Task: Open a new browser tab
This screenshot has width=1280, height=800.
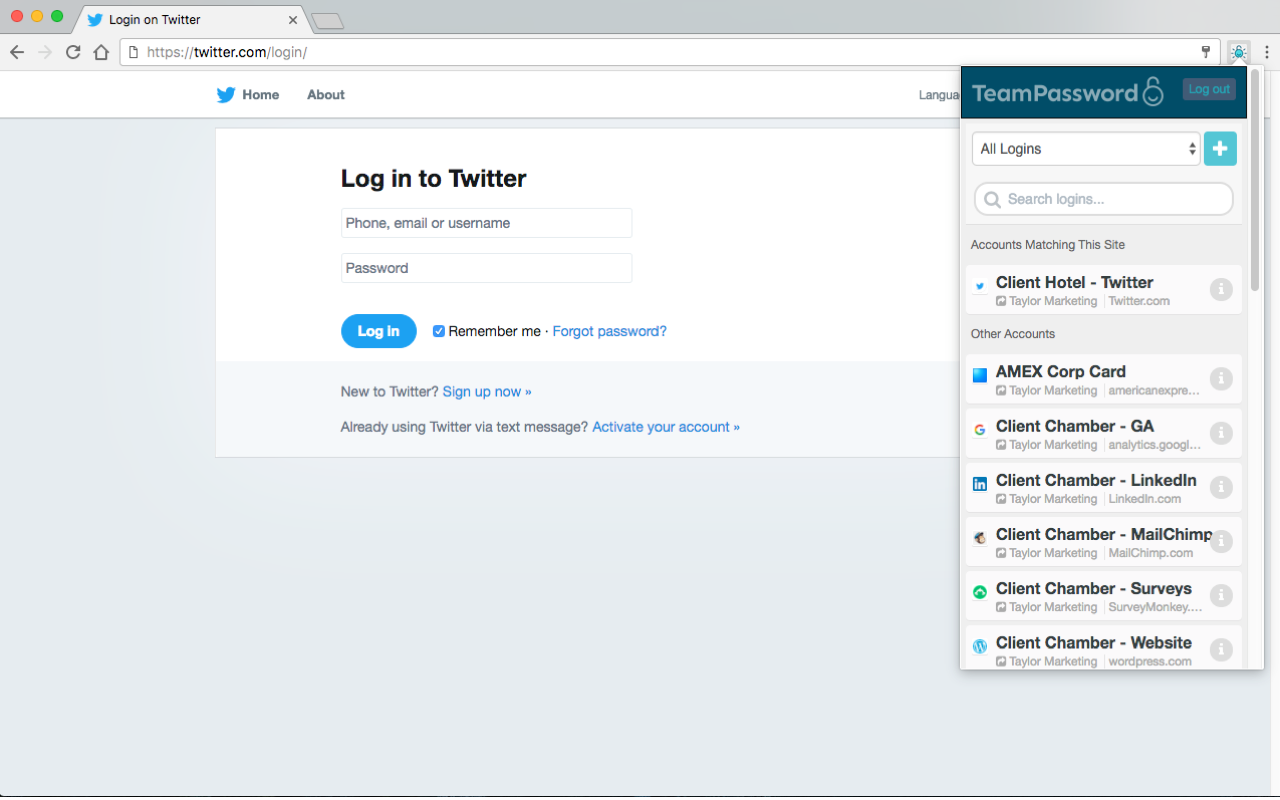Action: [327, 21]
